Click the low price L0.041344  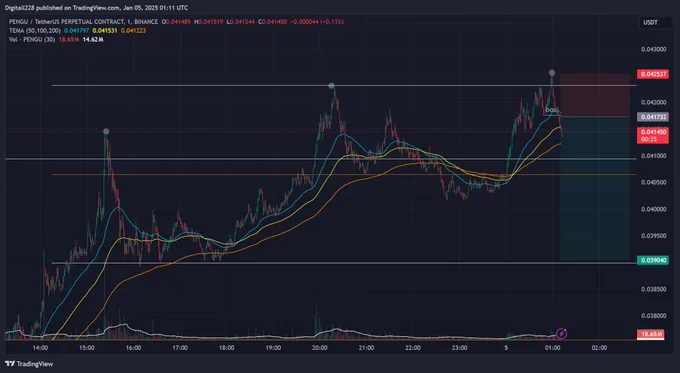(241, 22)
